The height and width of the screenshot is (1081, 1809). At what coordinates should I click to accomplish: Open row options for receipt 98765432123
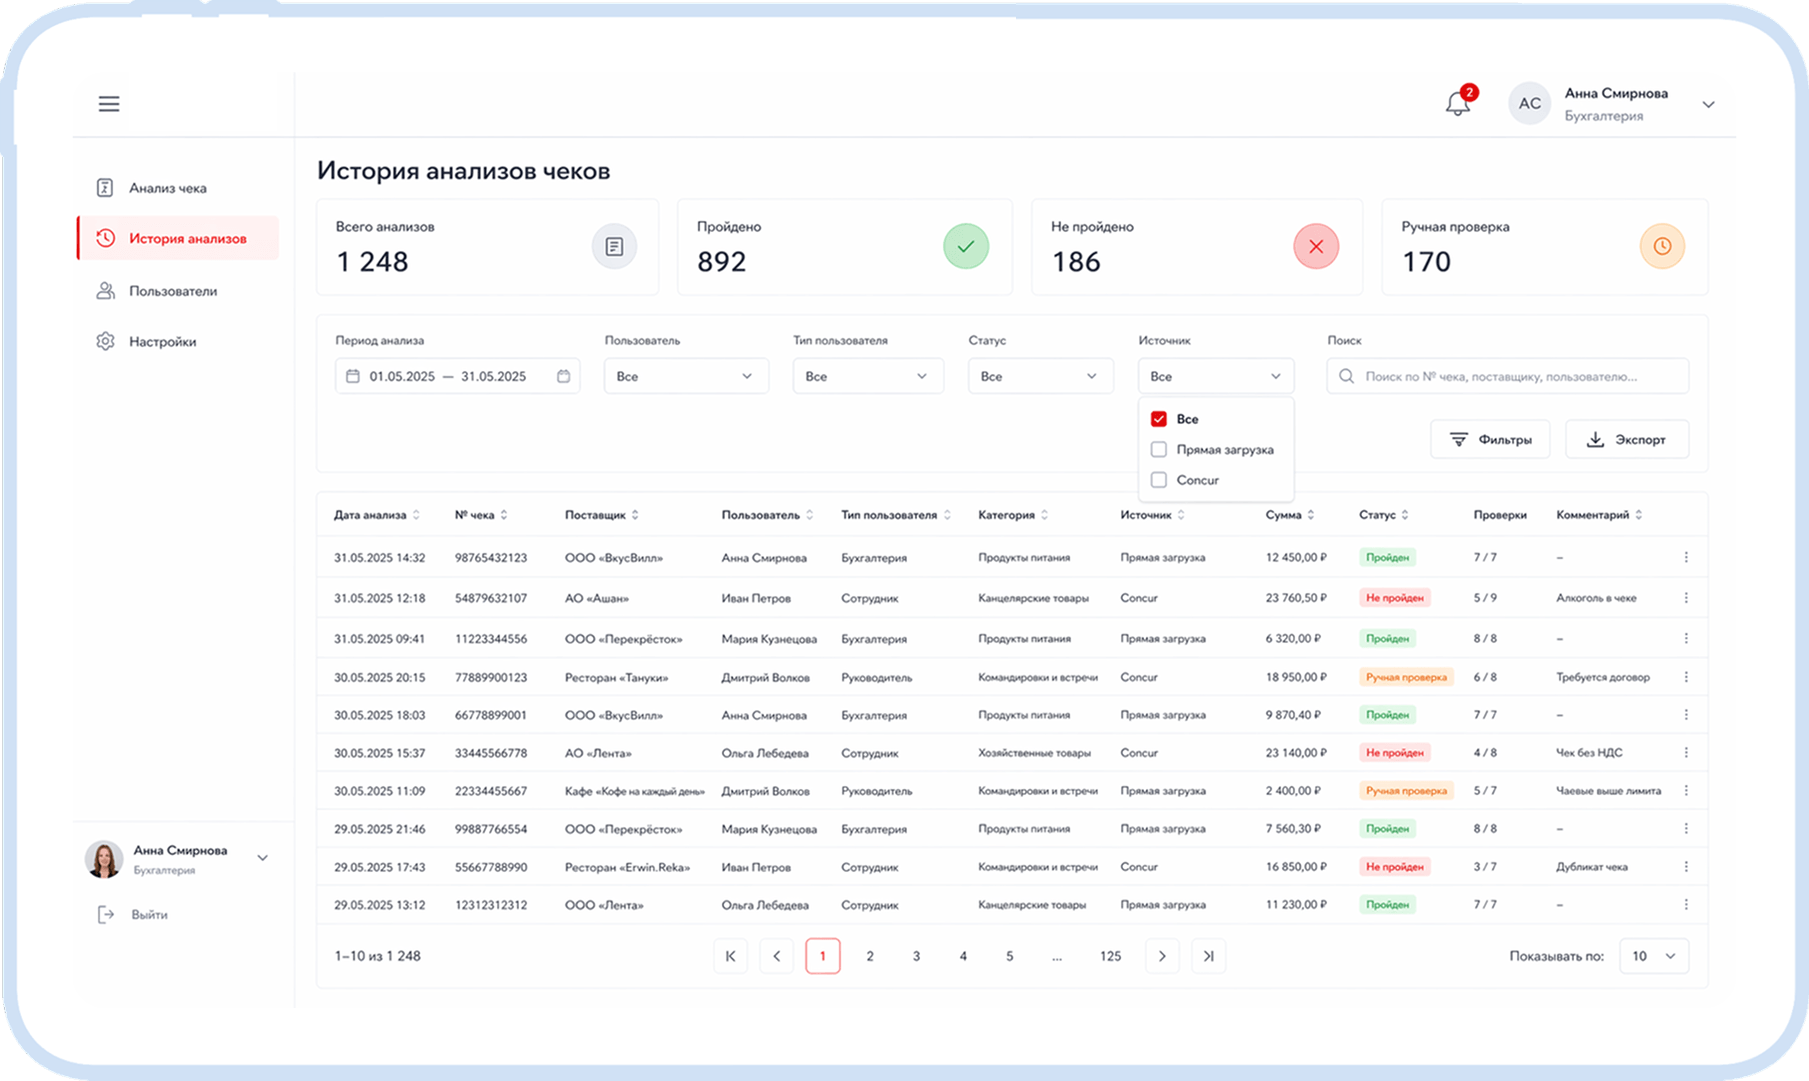[1686, 557]
